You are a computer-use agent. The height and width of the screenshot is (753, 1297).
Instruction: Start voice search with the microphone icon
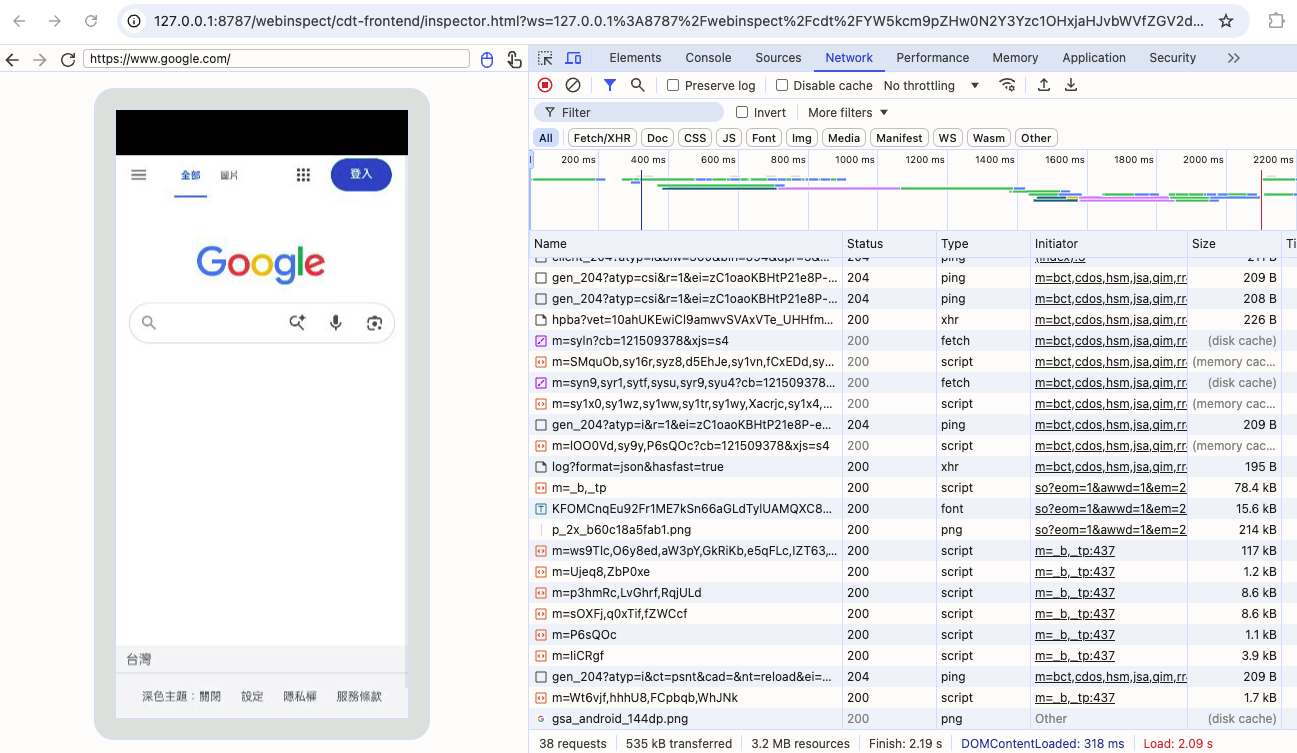click(x=336, y=322)
